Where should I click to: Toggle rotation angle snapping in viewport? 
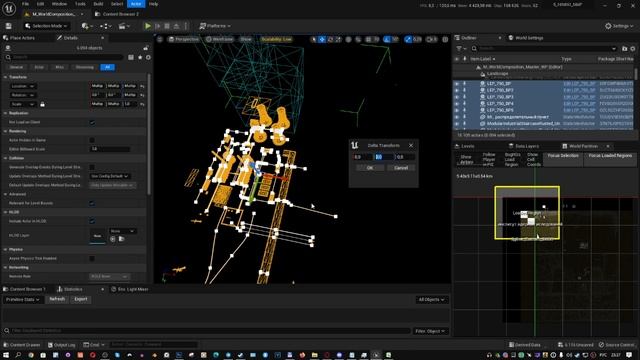tap(387, 39)
